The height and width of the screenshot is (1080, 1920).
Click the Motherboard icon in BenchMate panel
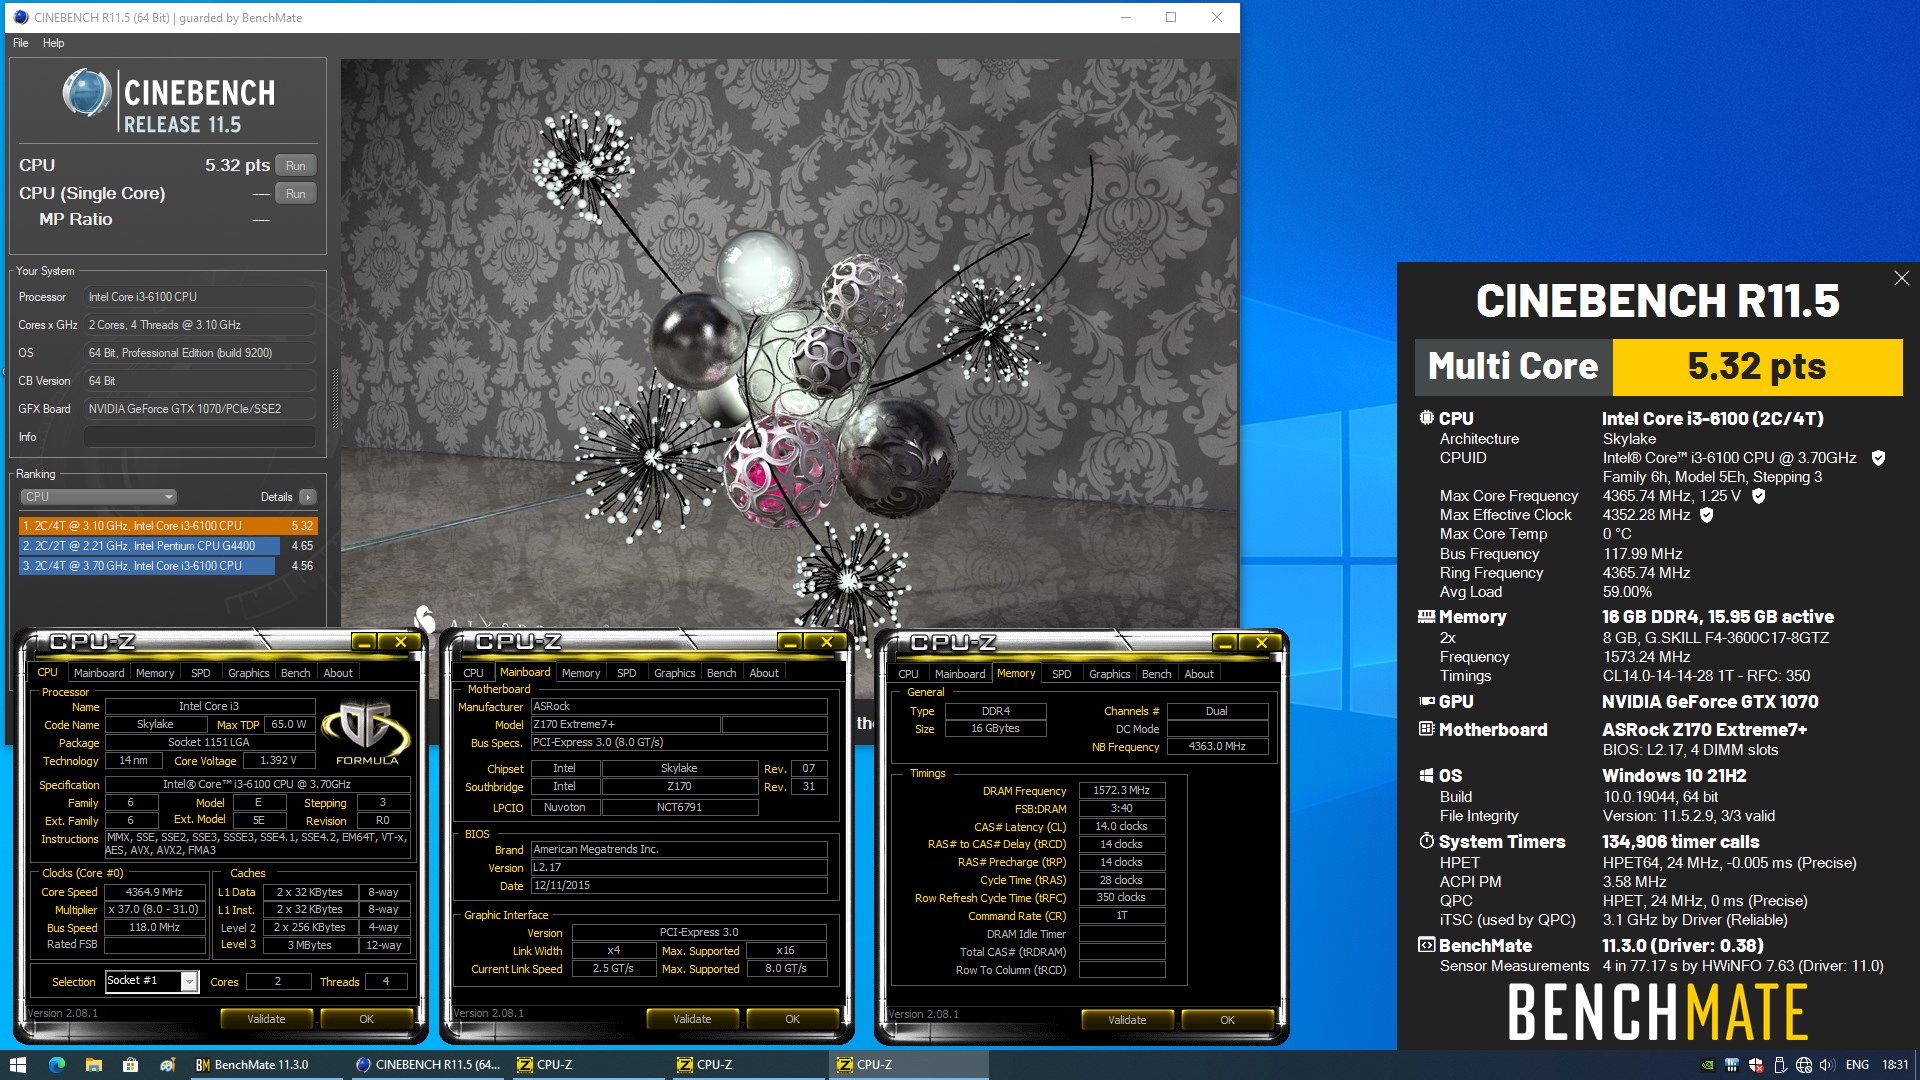[x=1427, y=729]
